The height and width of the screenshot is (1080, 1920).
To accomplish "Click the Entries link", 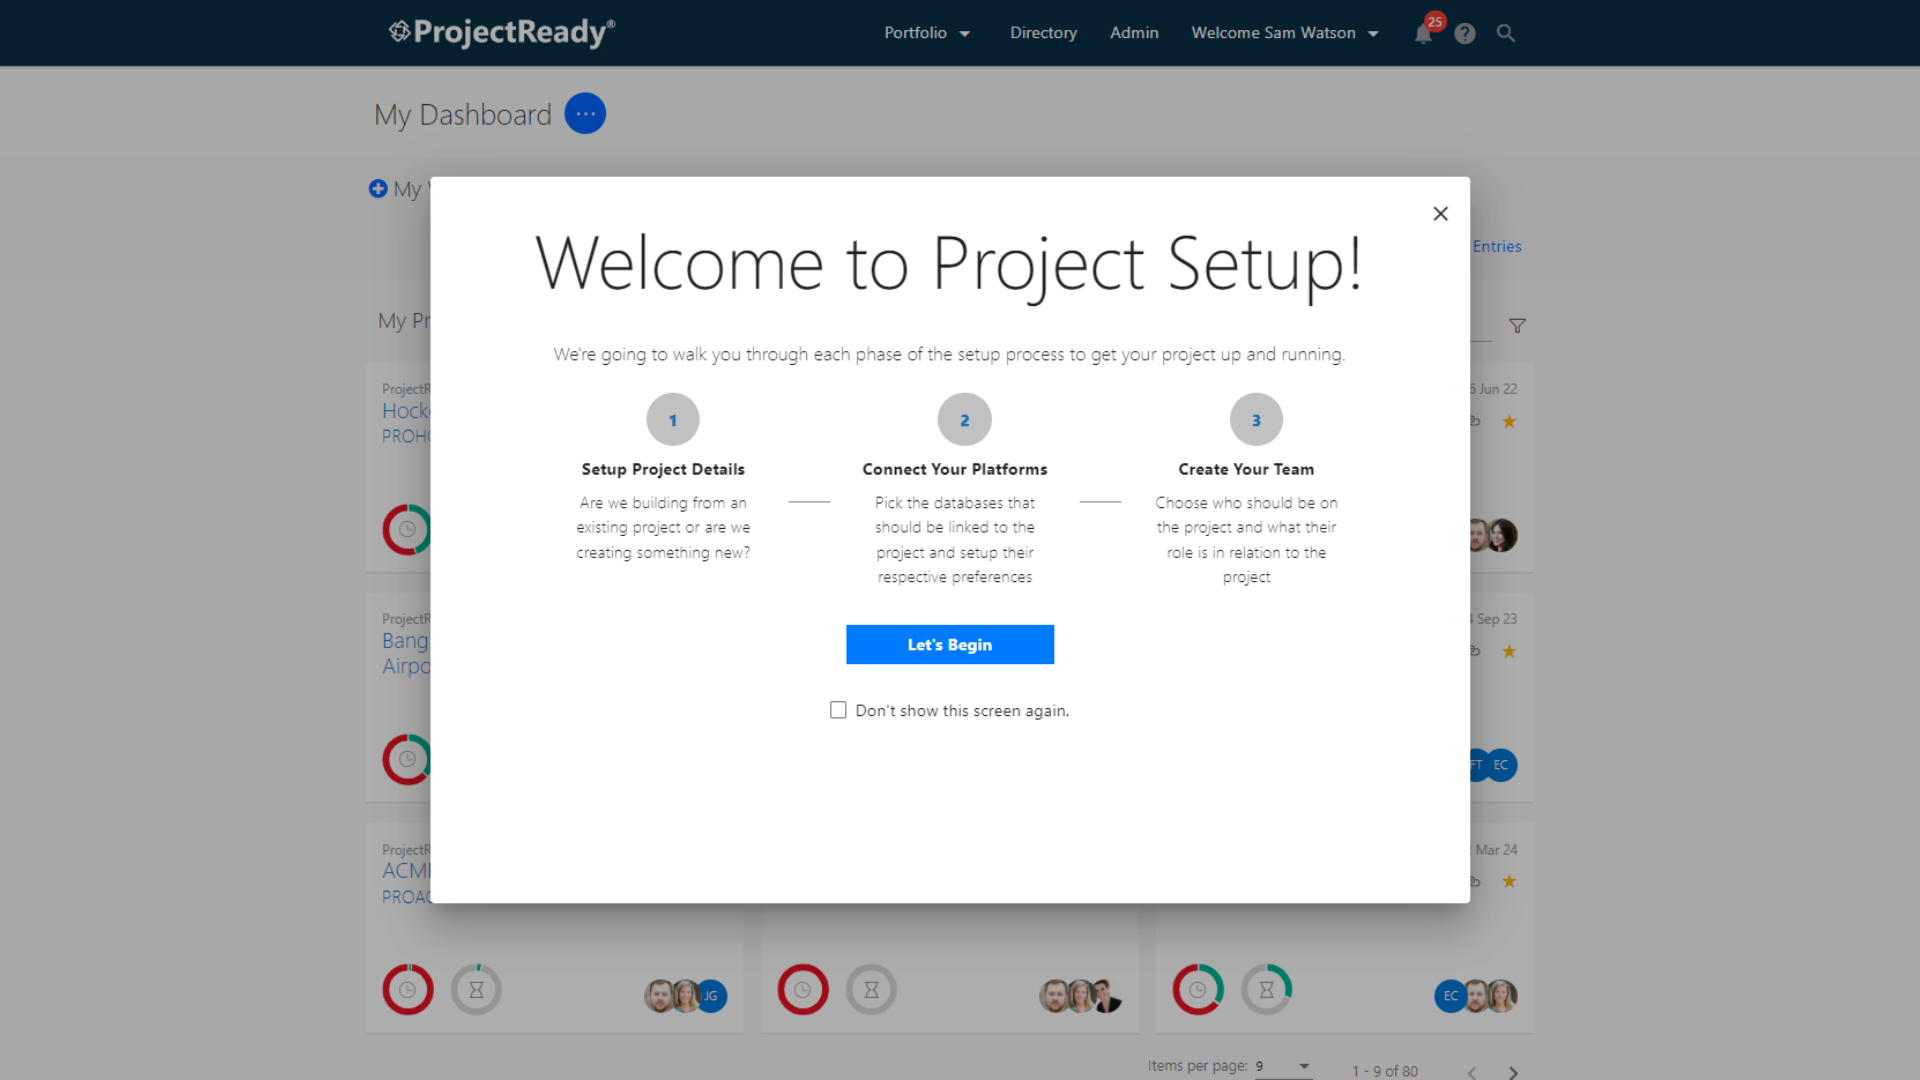I will (x=1497, y=246).
